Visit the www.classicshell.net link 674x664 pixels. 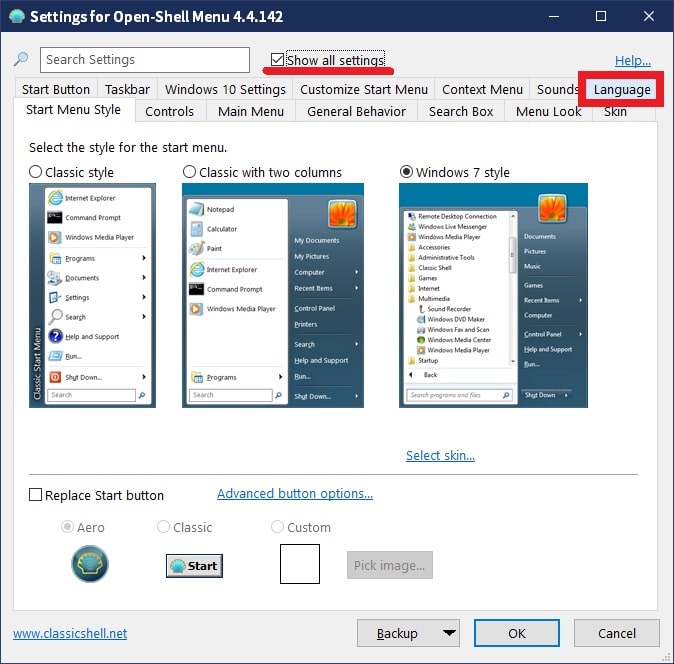click(70, 633)
